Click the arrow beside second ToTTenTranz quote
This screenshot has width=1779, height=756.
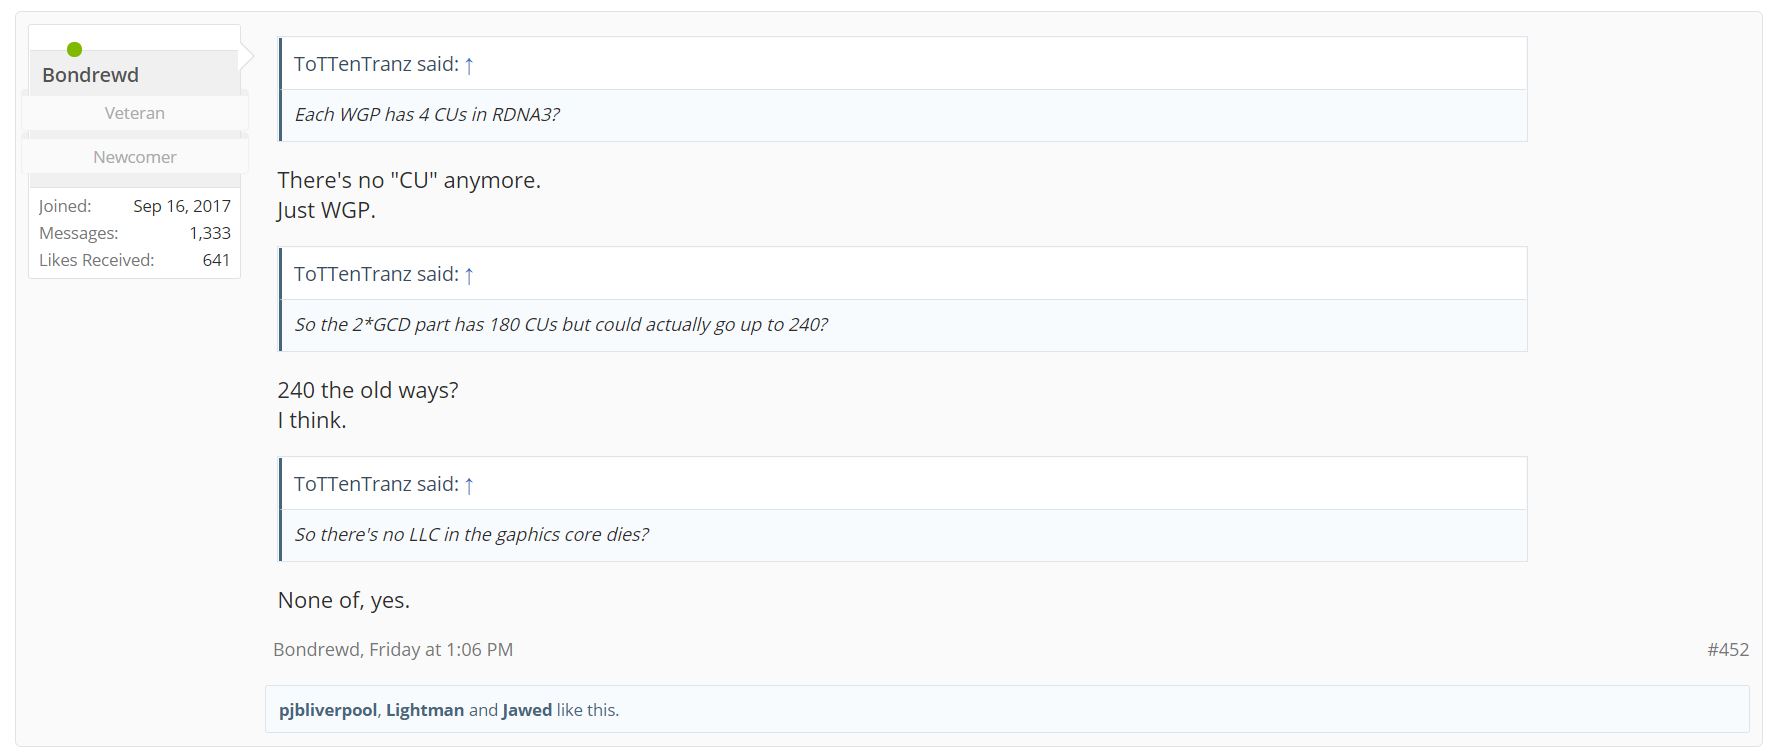pos(468,275)
